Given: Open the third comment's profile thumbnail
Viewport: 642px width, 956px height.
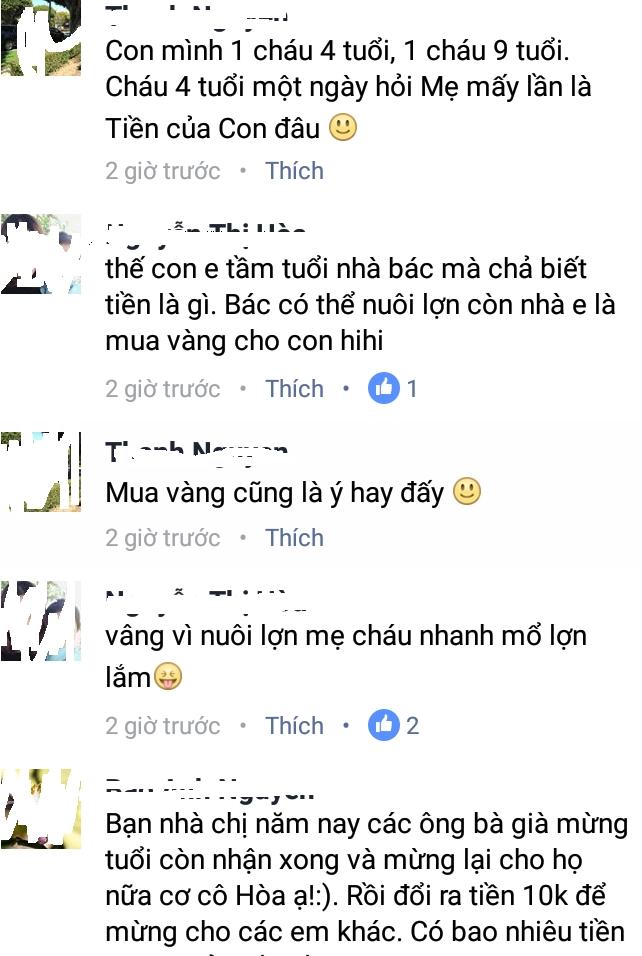Looking at the screenshot, I should pyautogui.click(x=41, y=471).
